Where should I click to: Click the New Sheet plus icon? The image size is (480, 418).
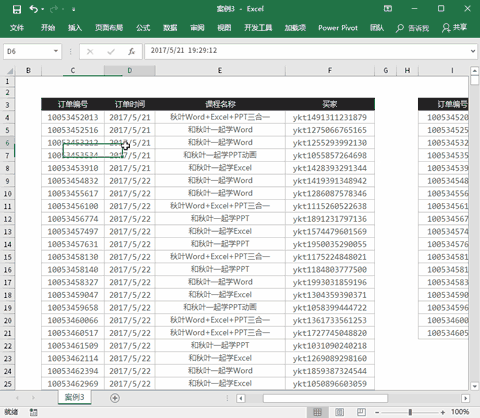click(115, 398)
